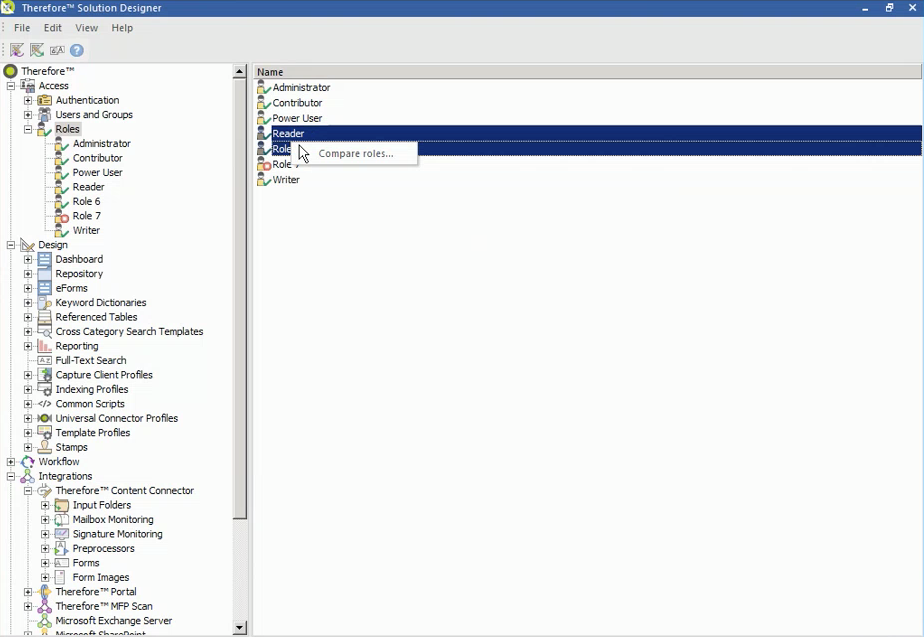Click the eForms icon
The height and width of the screenshot is (637, 924).
pos(43,288)
